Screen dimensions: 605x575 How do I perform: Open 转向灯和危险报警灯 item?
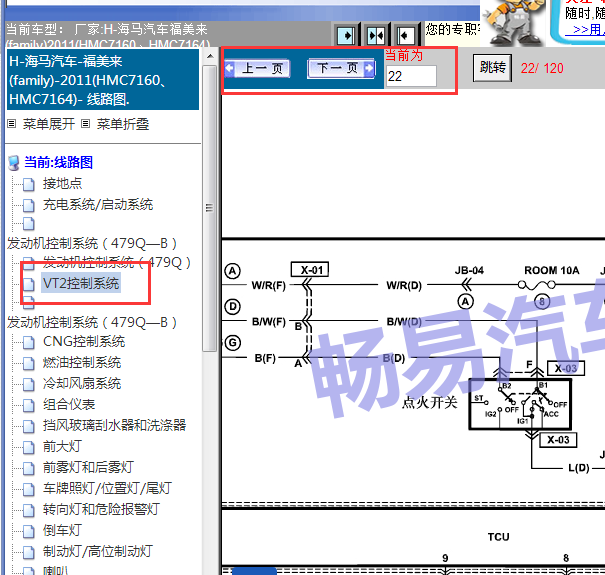pos(101,509)
